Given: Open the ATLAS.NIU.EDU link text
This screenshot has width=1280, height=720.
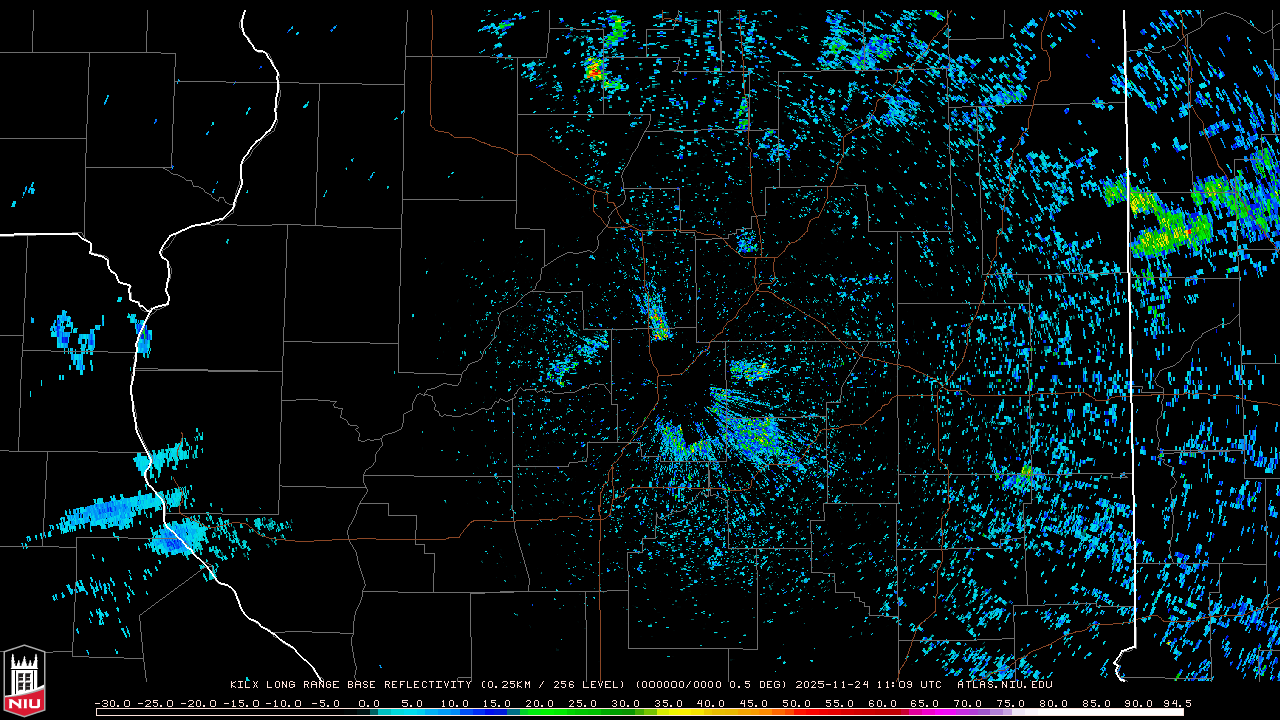Looking at the screenshot, I should (1004, 685).
